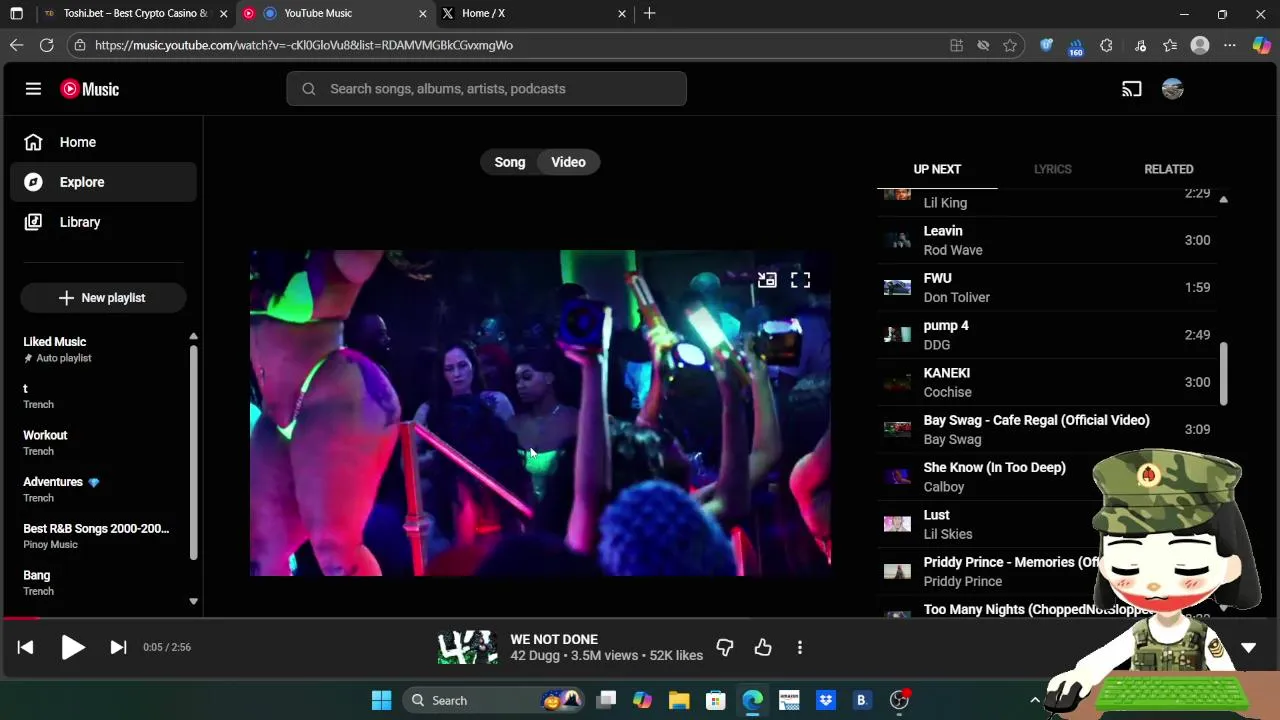1280x720 pixels.
Task: Play pump 4 by DDG from queue
Action: [x=1047, y=335]
